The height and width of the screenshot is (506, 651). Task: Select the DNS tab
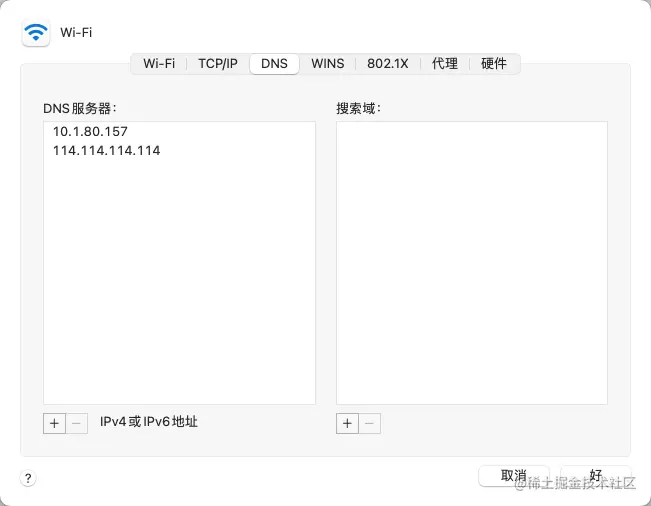click(274, 64)
